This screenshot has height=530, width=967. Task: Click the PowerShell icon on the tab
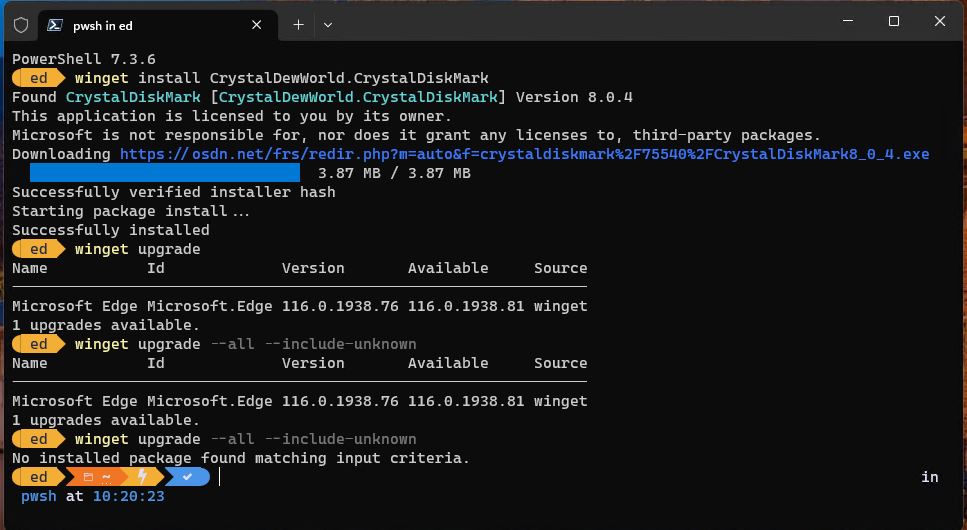pos(55,25)
